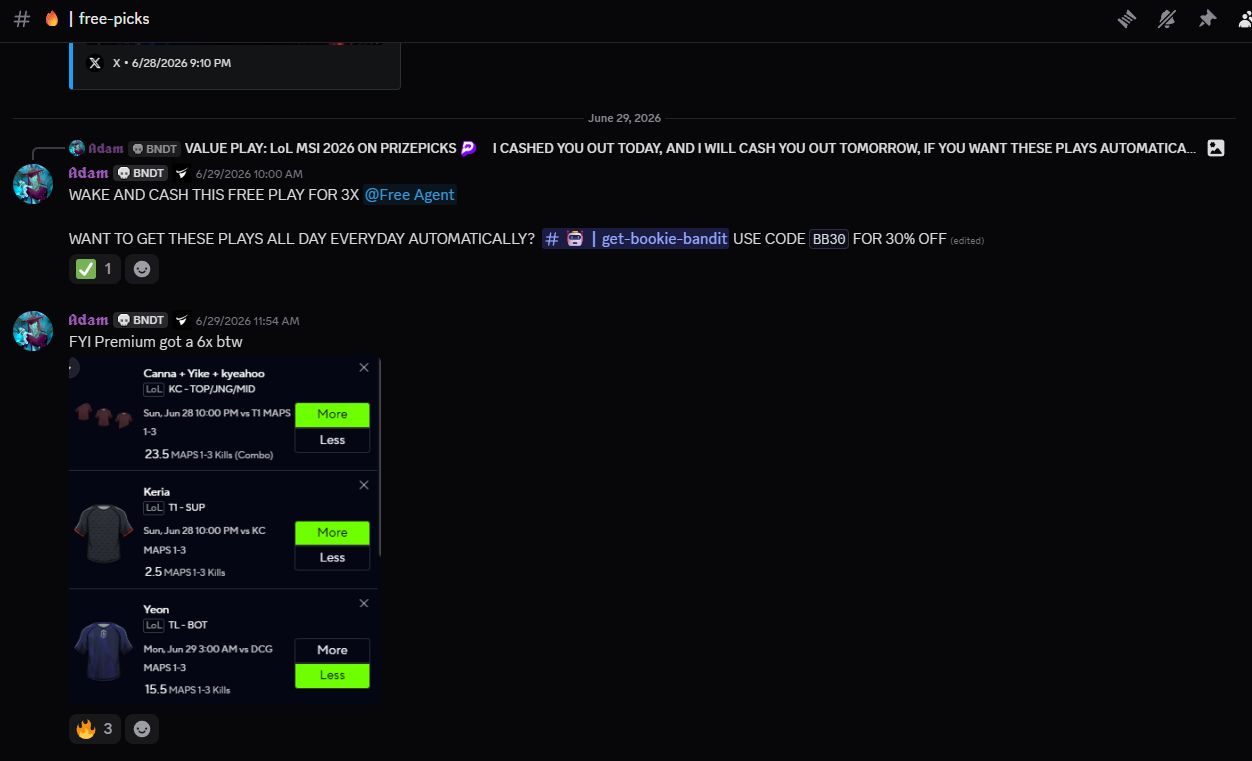Click the T1 - SUP label

[187, 508]
